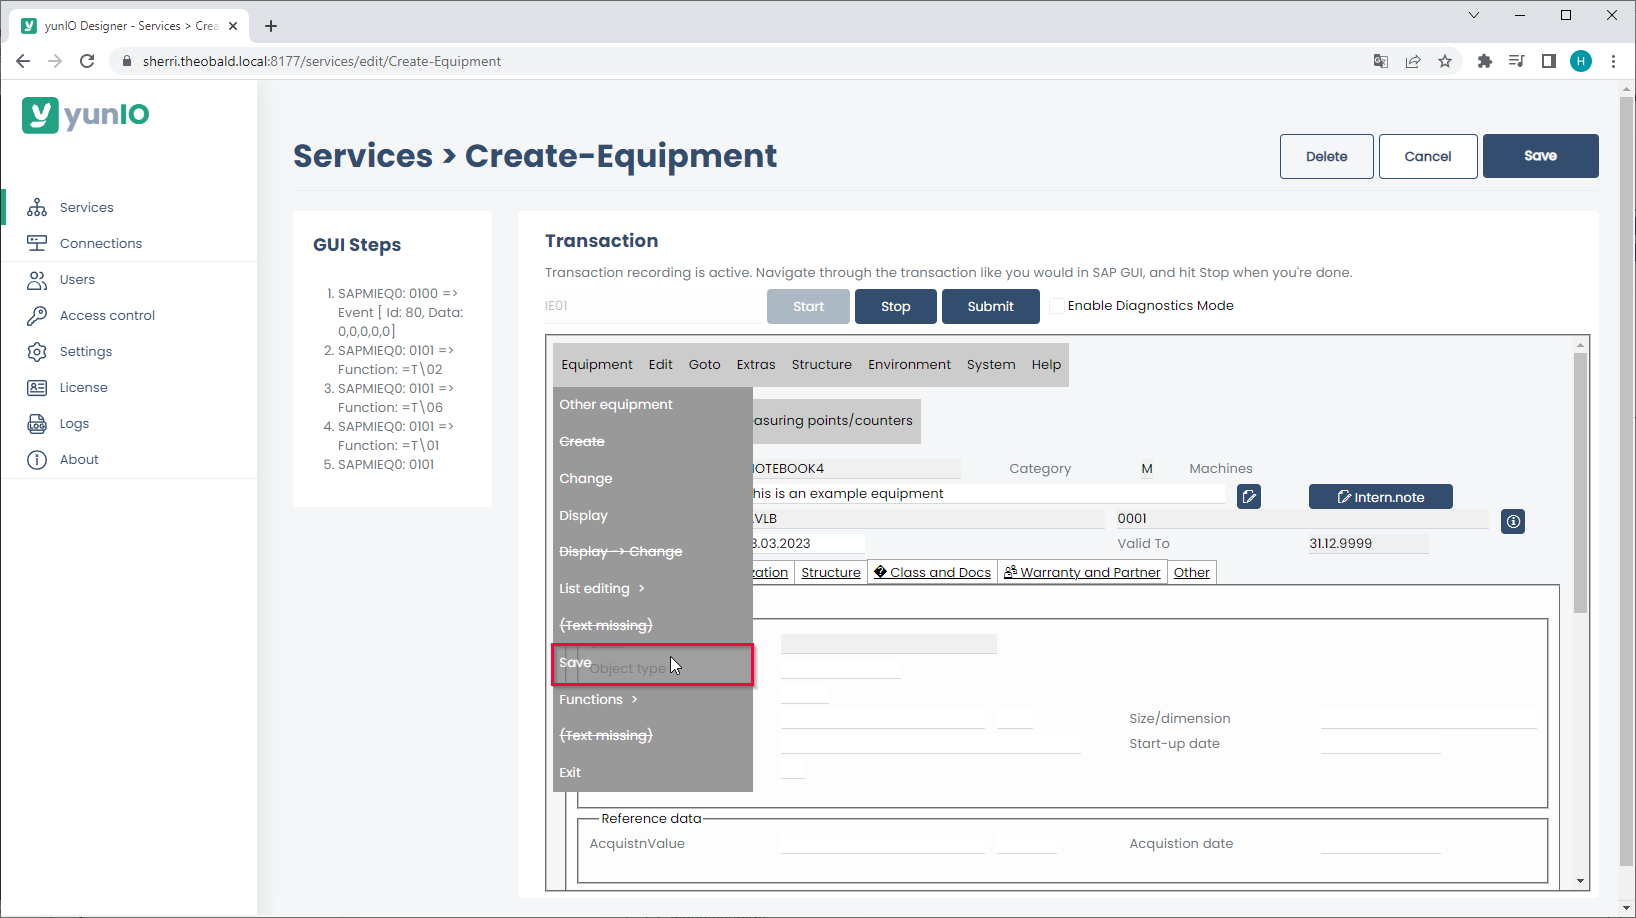
Task: Open Chrome's three-dot menu
Action: [1613, 61]
